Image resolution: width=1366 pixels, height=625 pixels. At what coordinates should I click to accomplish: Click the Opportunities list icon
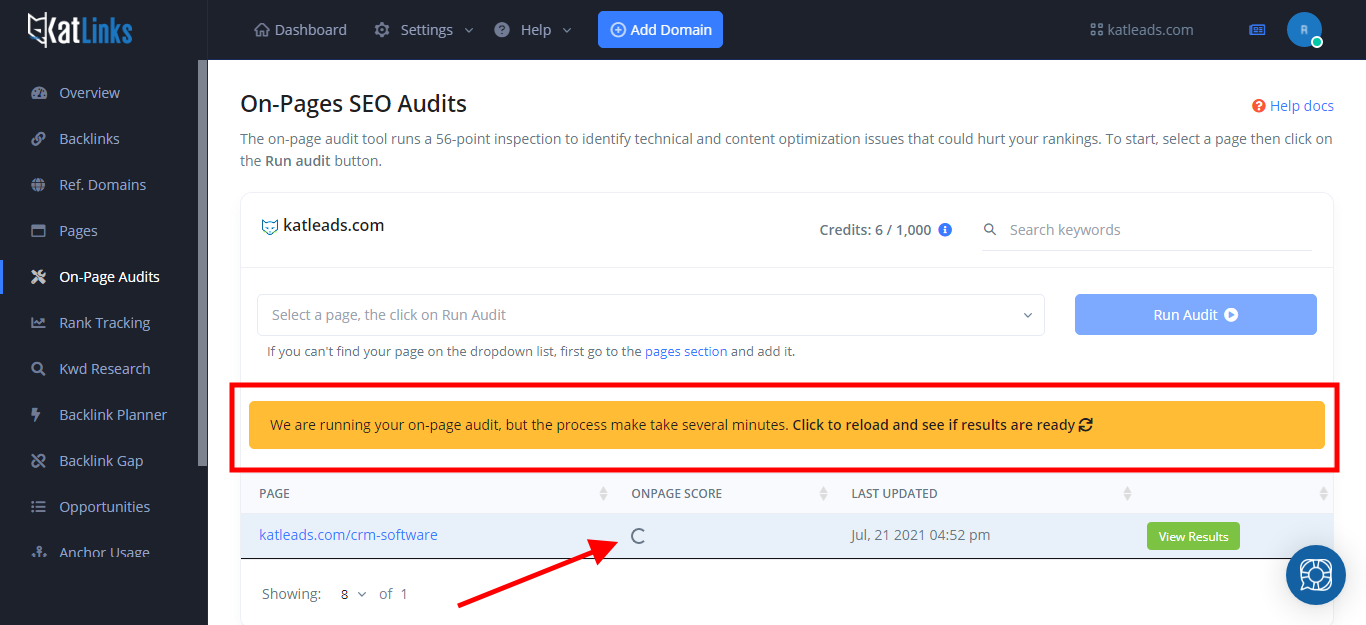39,507
